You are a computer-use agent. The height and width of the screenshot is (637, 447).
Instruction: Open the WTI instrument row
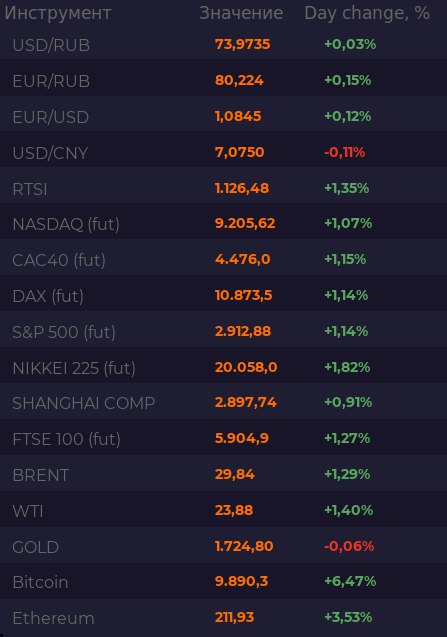(x=224, y=511)
